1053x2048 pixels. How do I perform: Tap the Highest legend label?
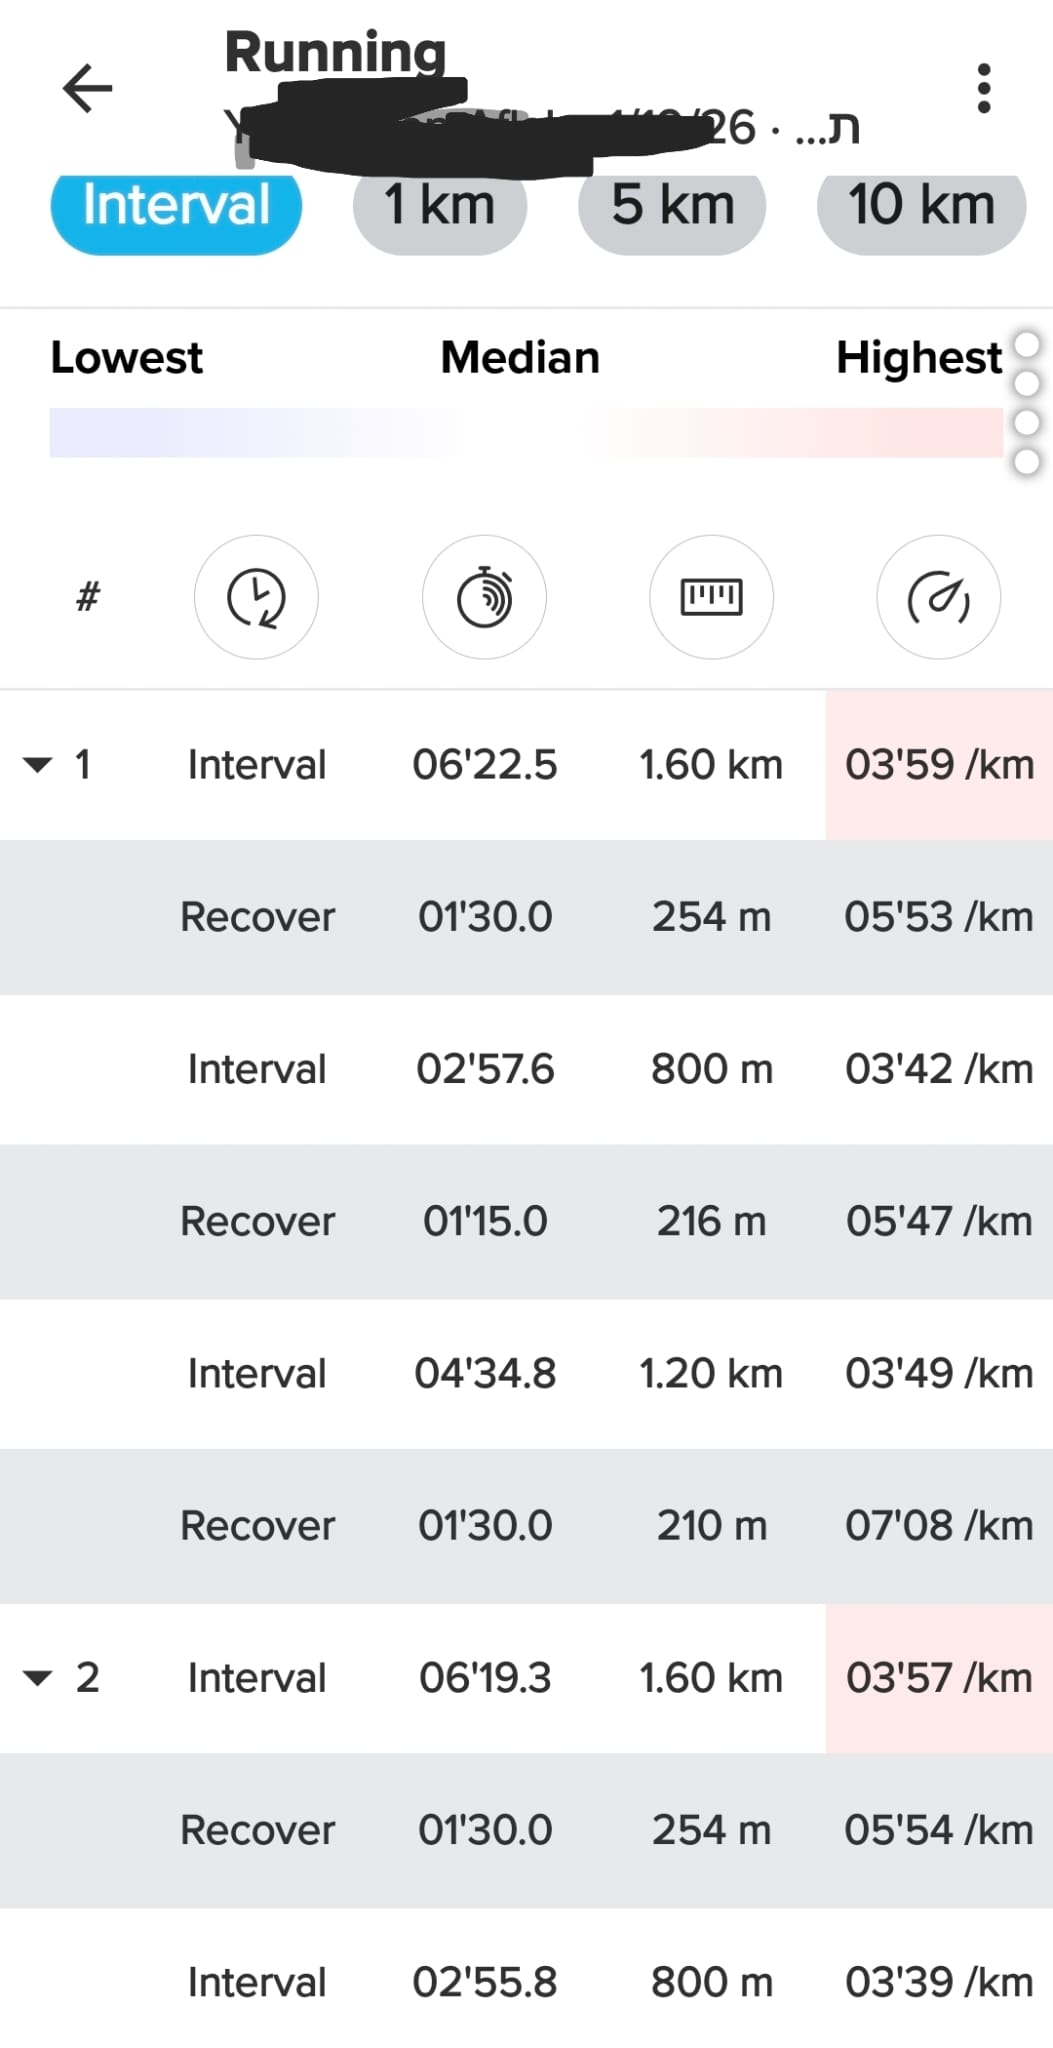coord(918,358)
